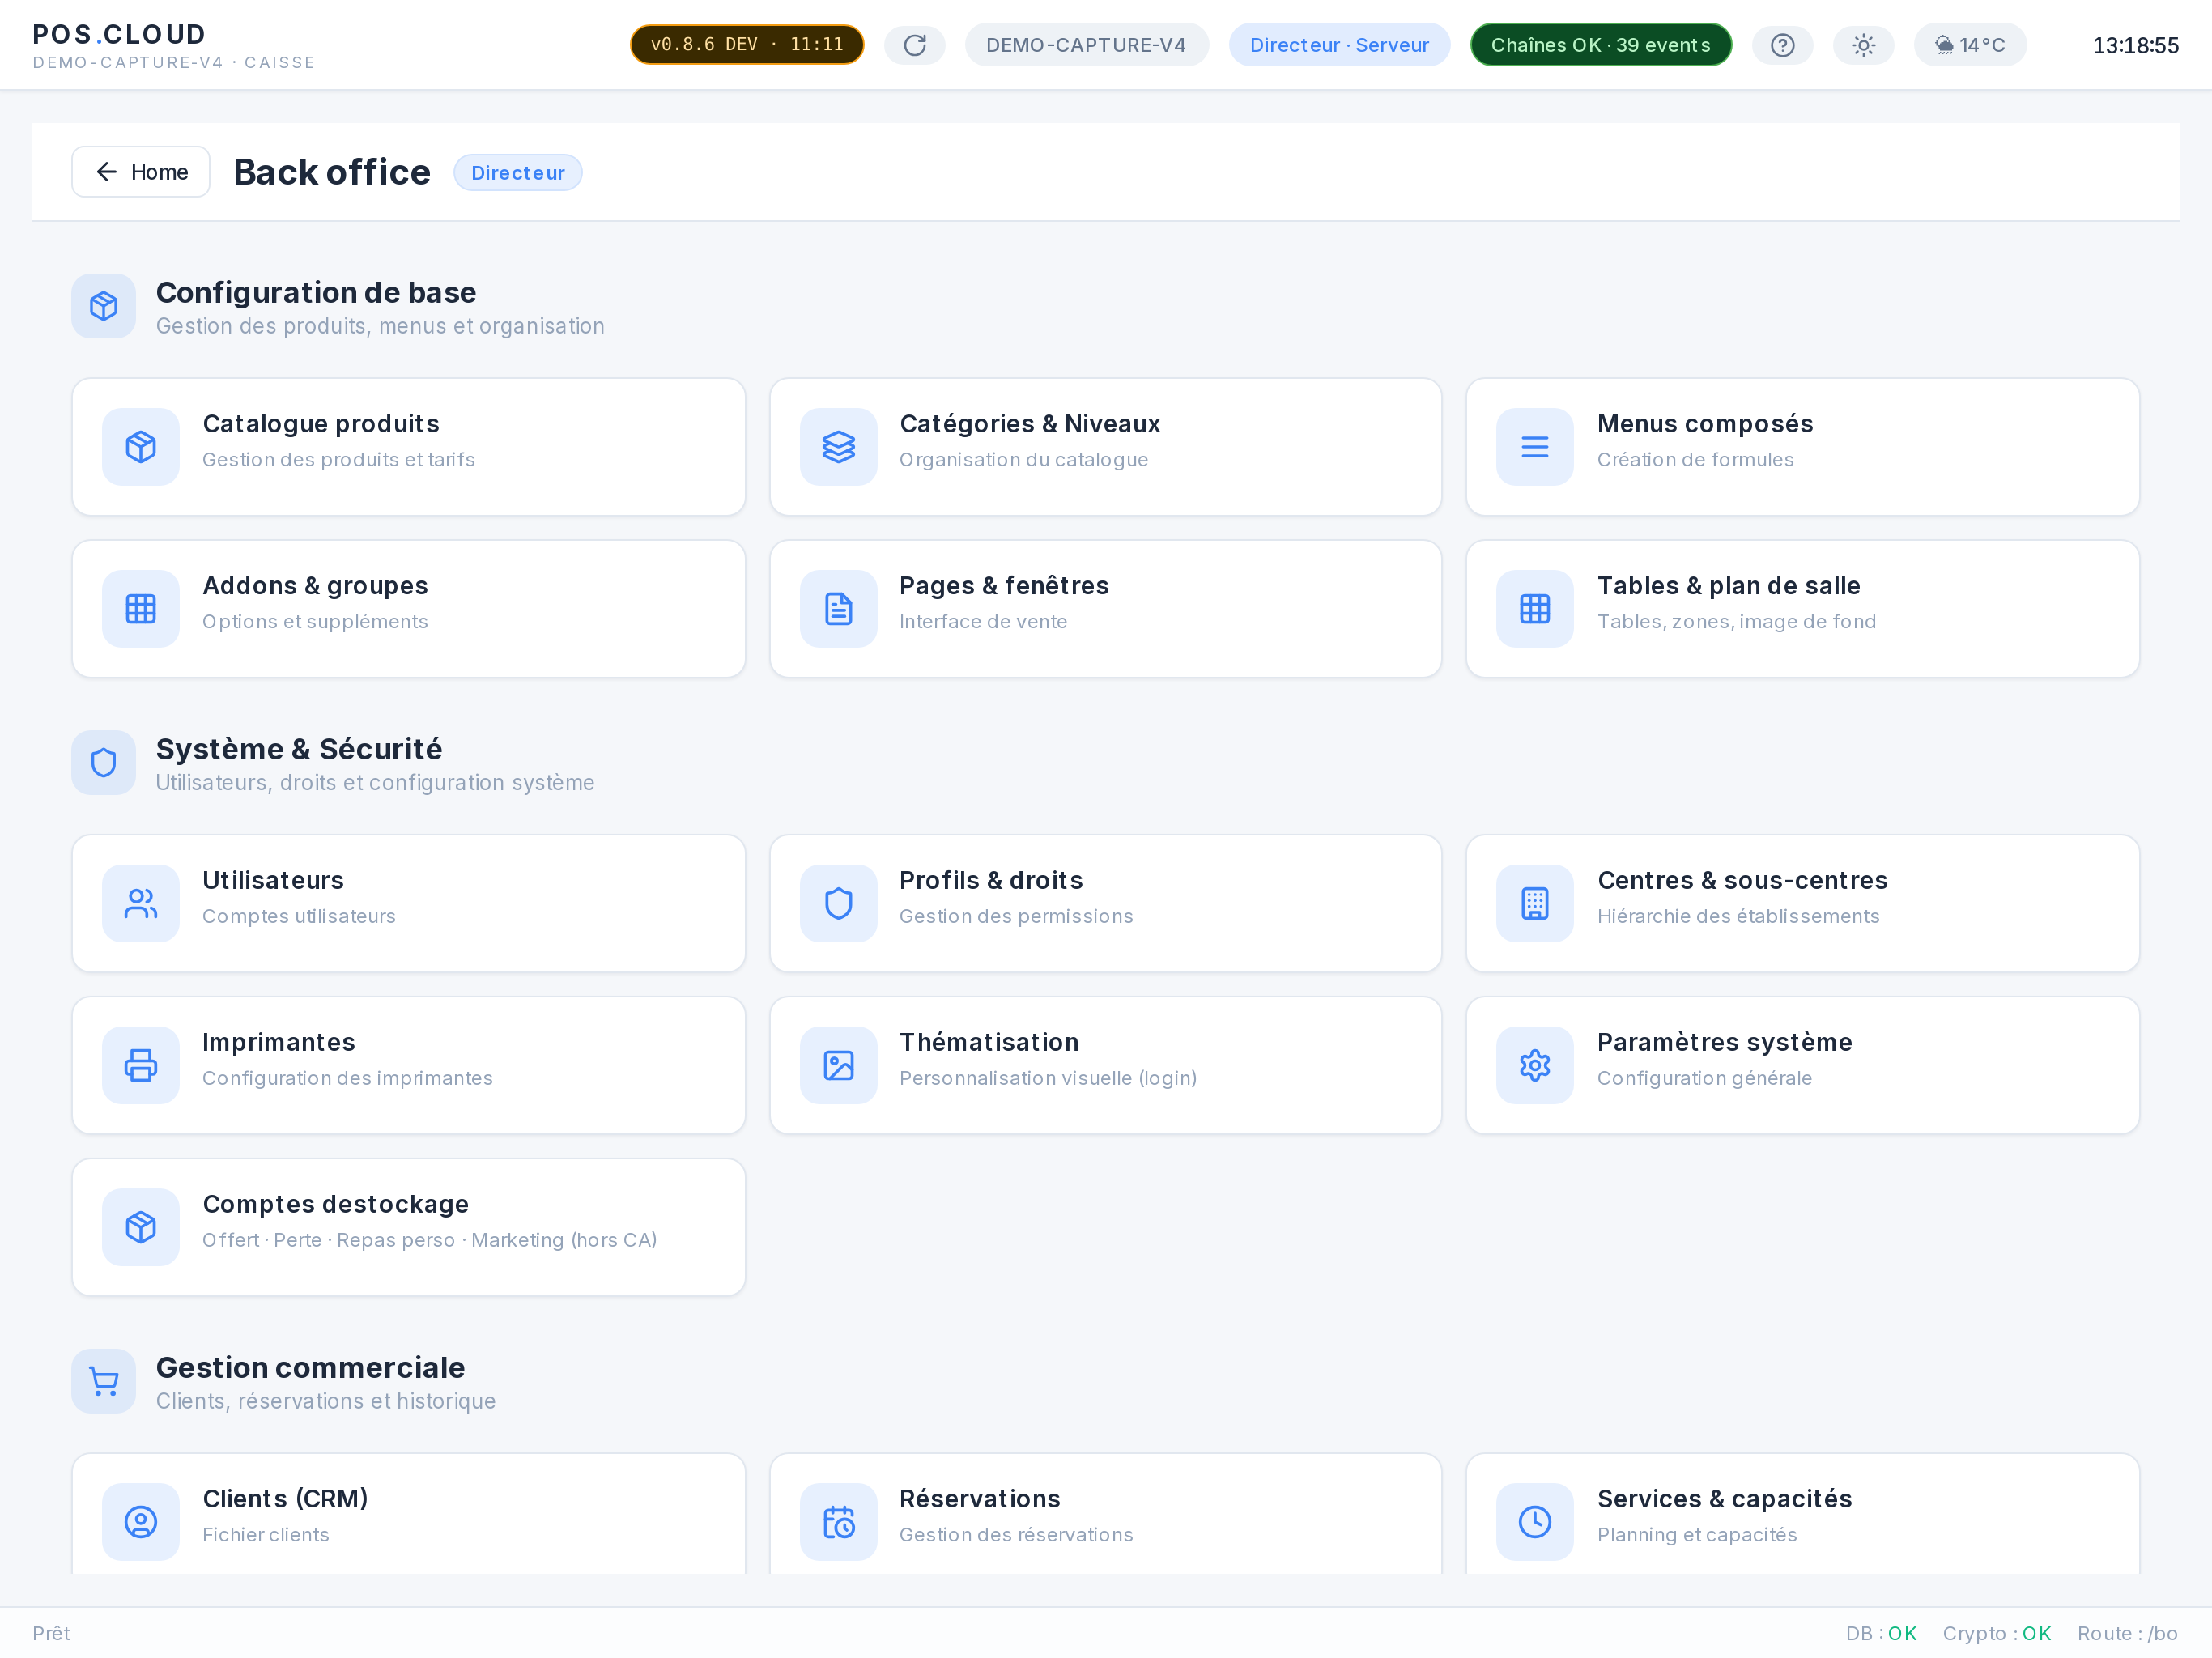
Task: Open Menus composés card title
Action: [x=1705, y=424]
